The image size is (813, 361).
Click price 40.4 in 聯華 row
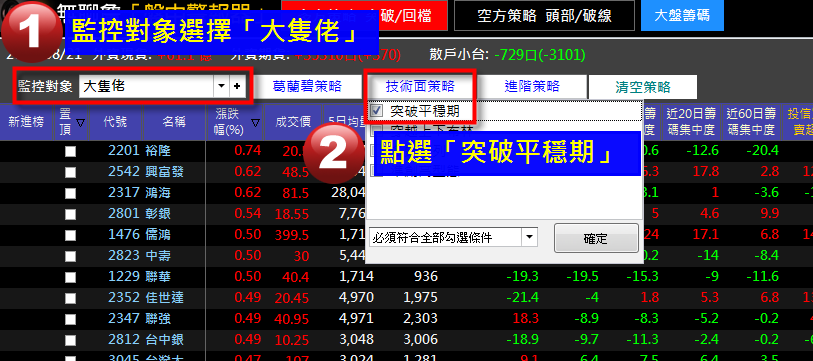296,277
